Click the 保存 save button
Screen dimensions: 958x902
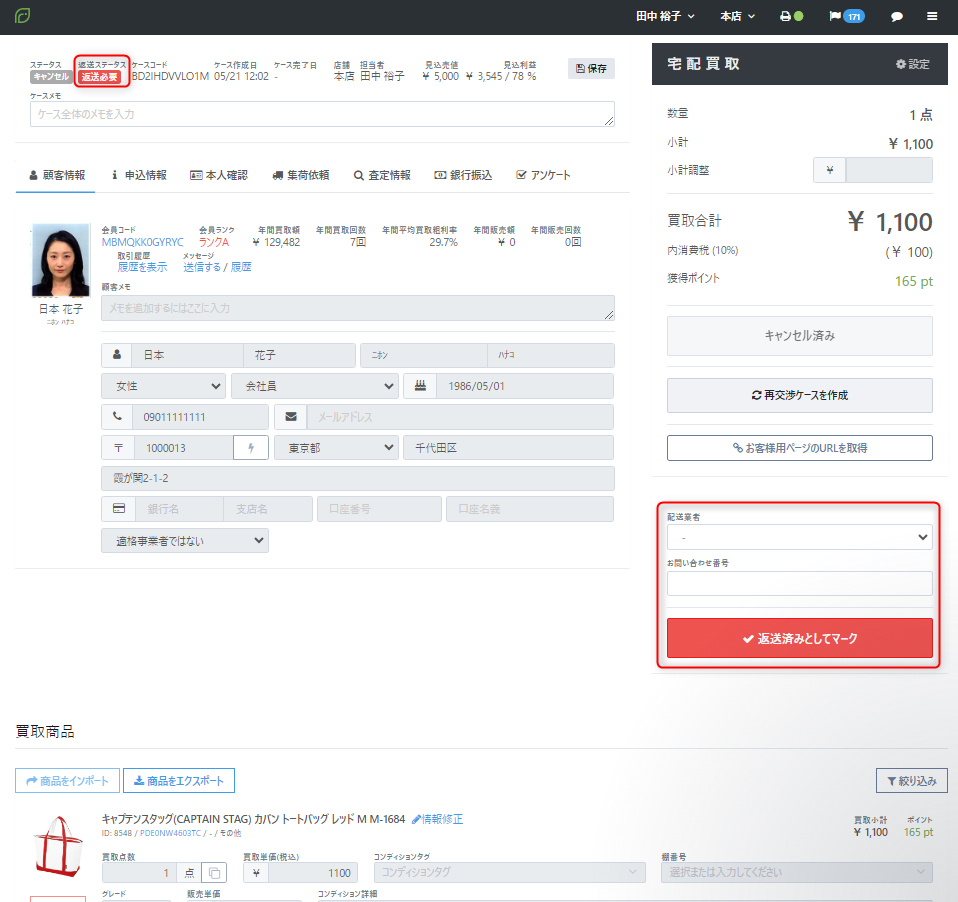coord(591,68)
